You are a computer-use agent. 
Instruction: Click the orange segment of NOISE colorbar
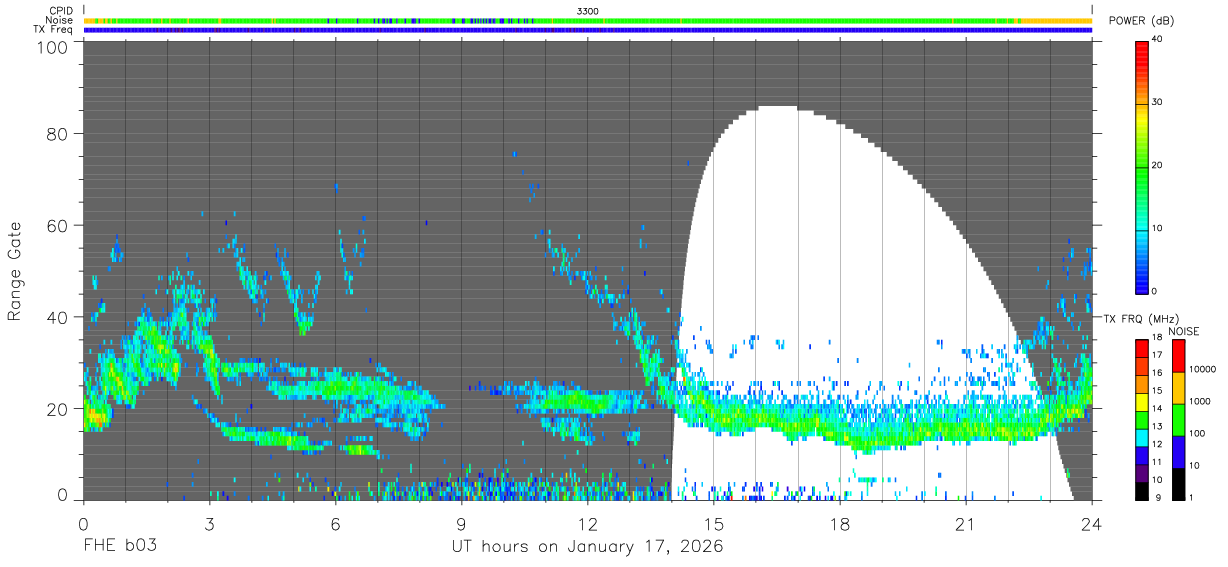click(x=1178, y=388)
